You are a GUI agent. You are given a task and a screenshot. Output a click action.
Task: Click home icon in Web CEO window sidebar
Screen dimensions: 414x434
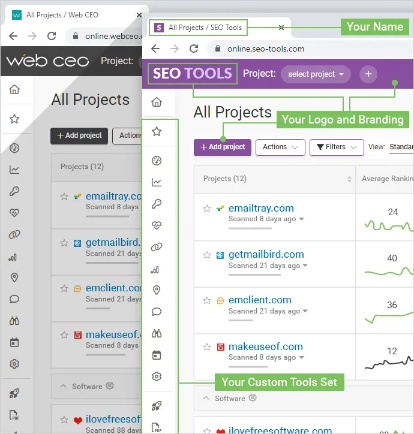(x=14, y=89)
